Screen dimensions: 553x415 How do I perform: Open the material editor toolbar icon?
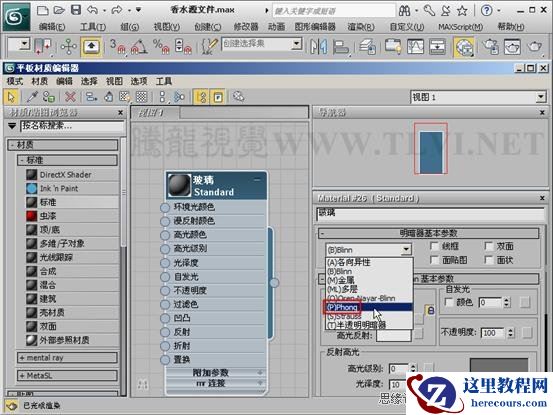click(463, 47)
